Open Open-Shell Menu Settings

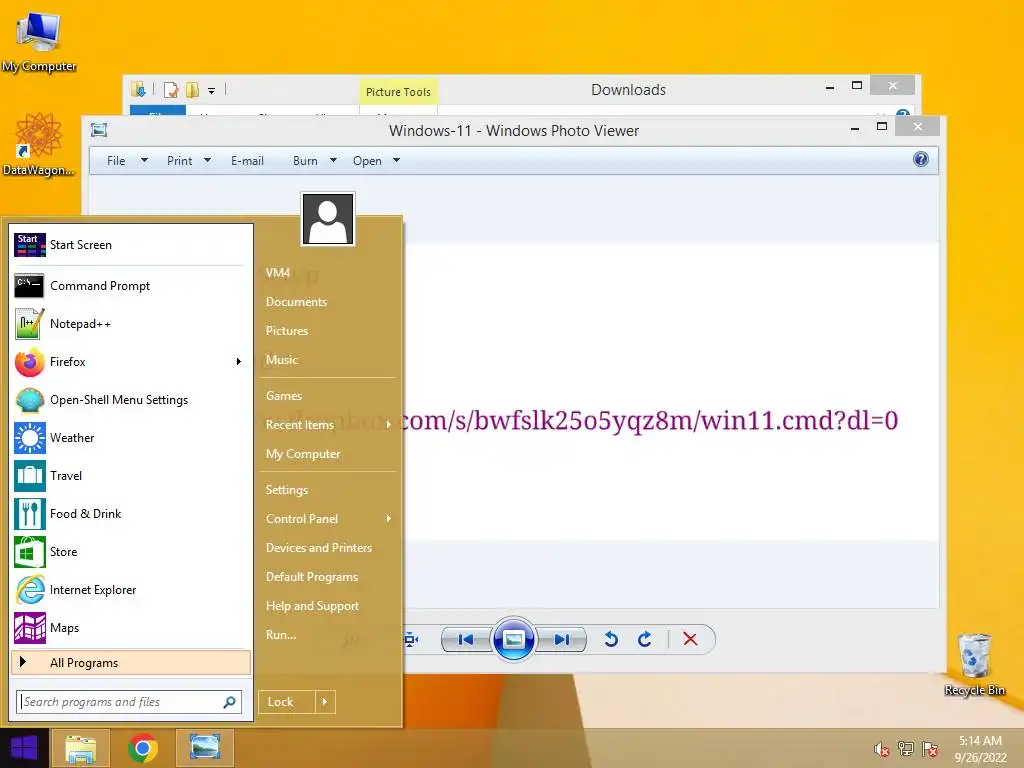[131, 400]
